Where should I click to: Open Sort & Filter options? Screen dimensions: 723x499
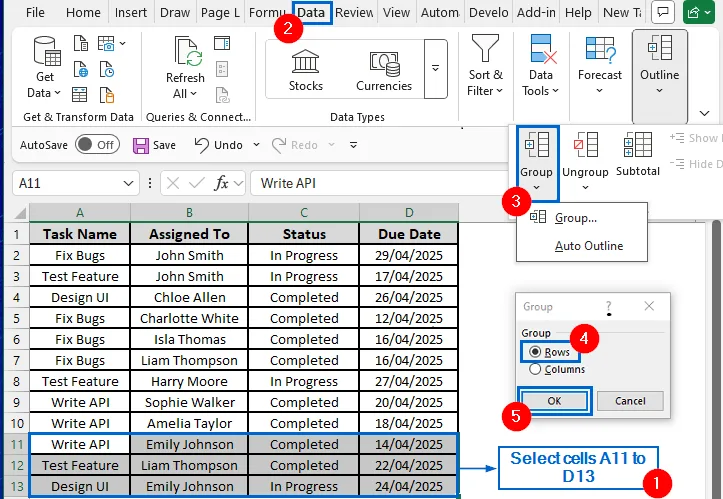pos(485,65)
